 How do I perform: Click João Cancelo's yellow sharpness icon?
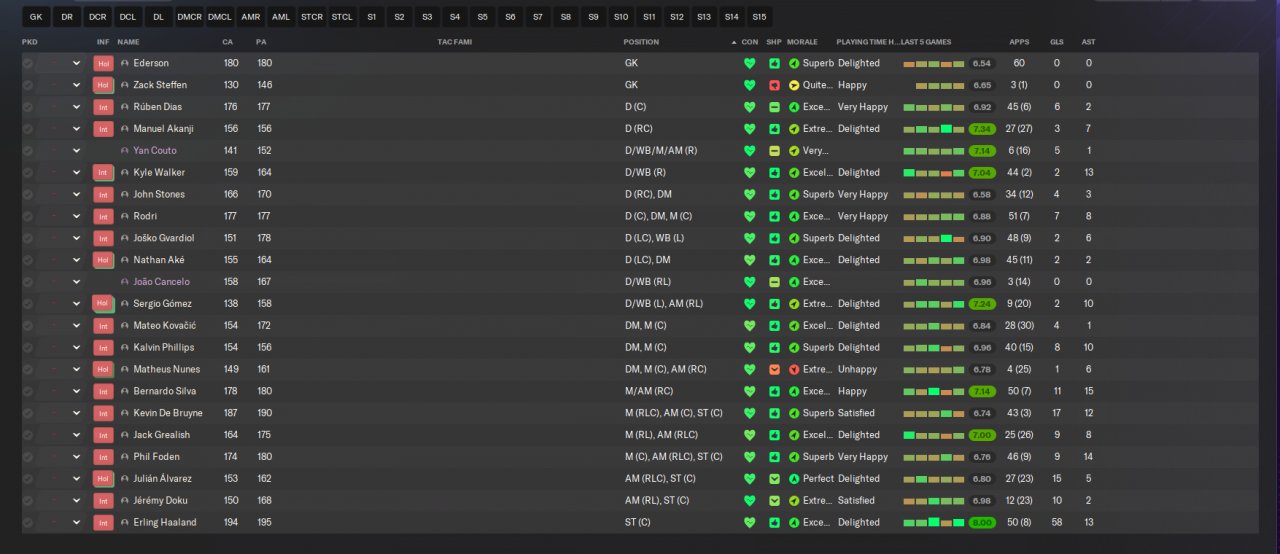coord(774,282)
